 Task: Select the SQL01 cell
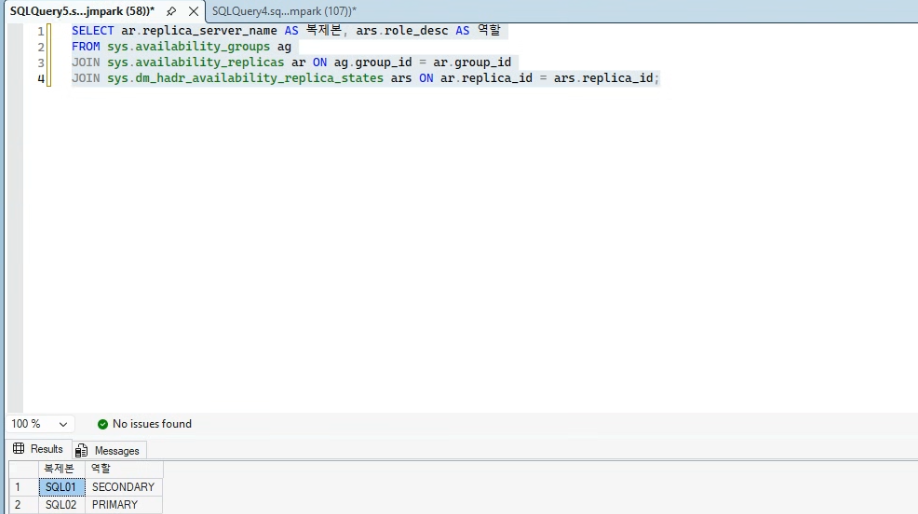61,487
